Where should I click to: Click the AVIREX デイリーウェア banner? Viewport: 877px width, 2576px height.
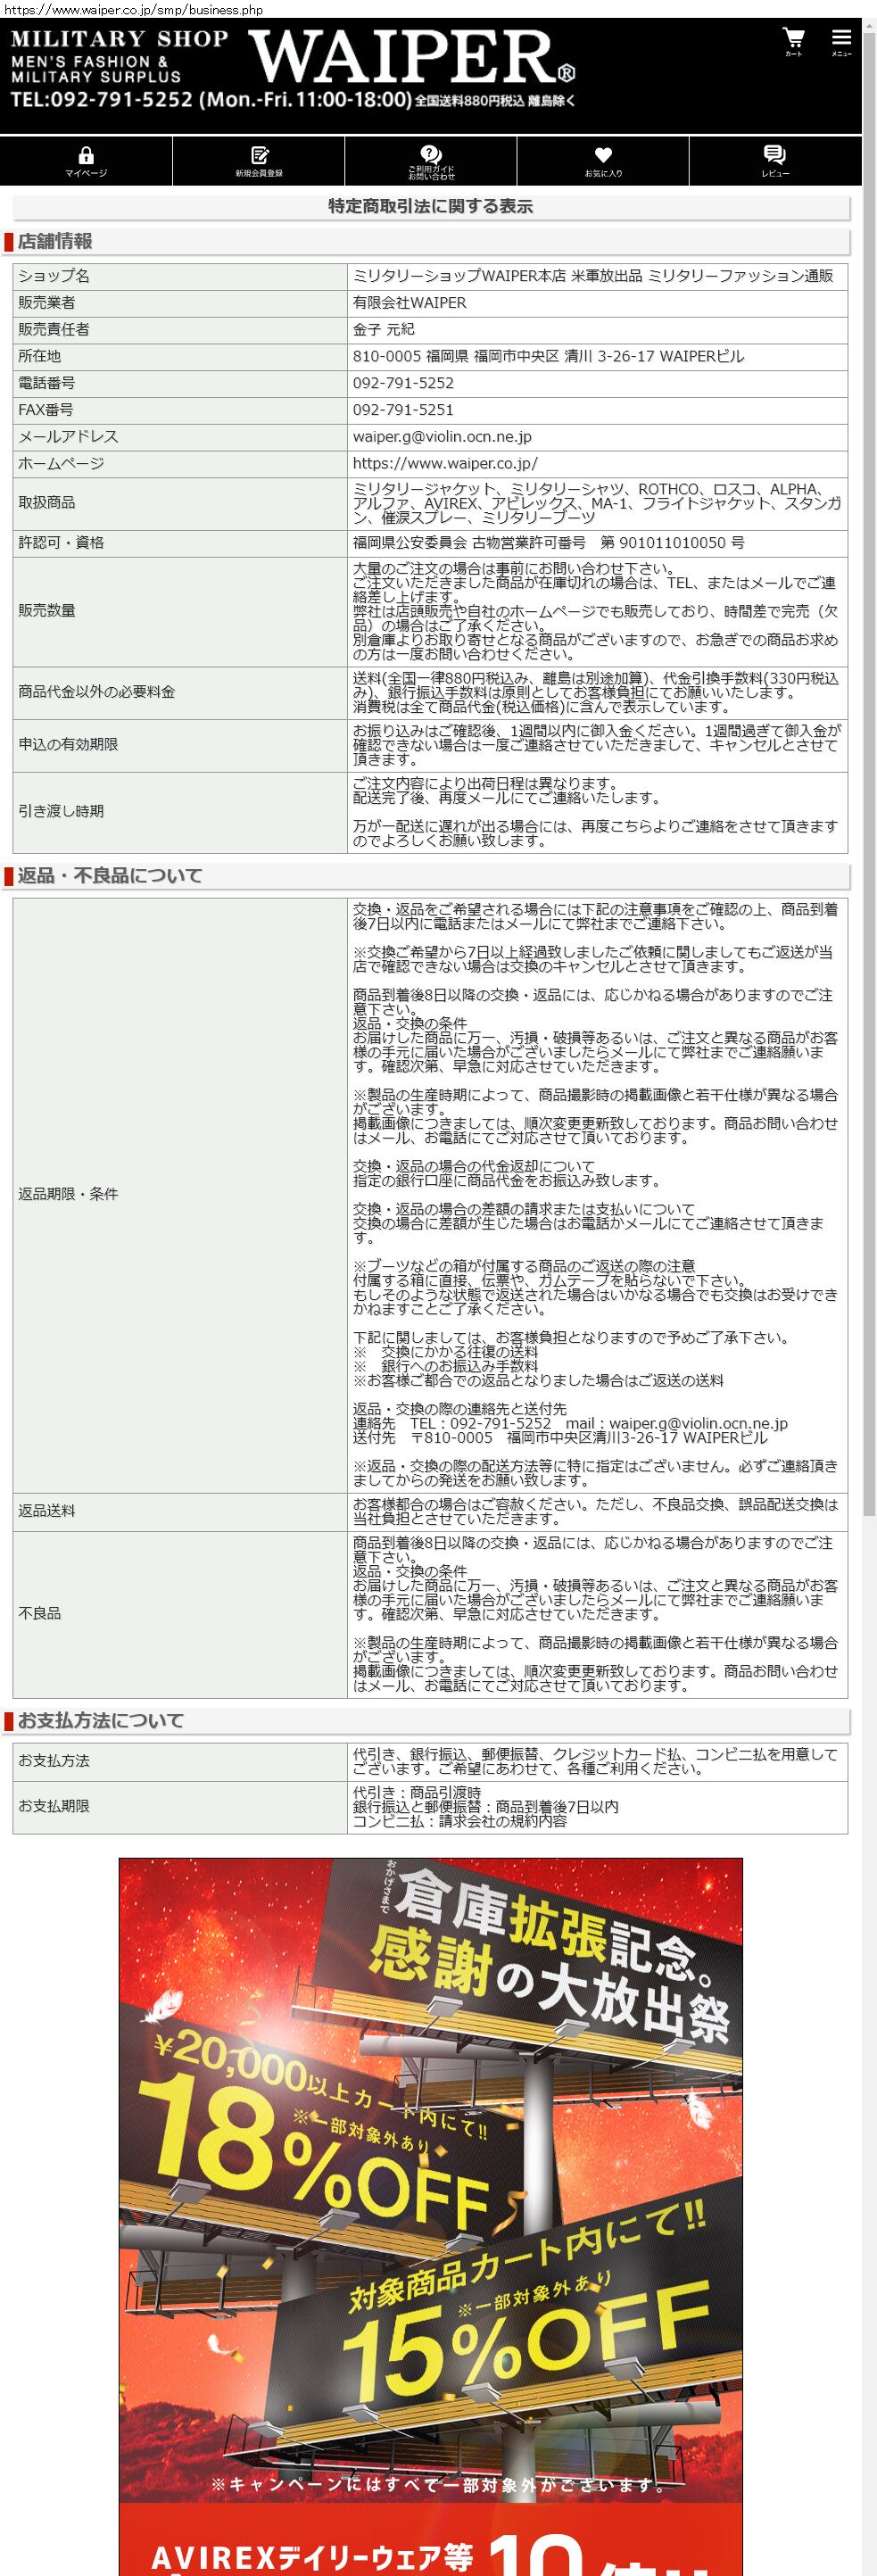point(431,2539)
